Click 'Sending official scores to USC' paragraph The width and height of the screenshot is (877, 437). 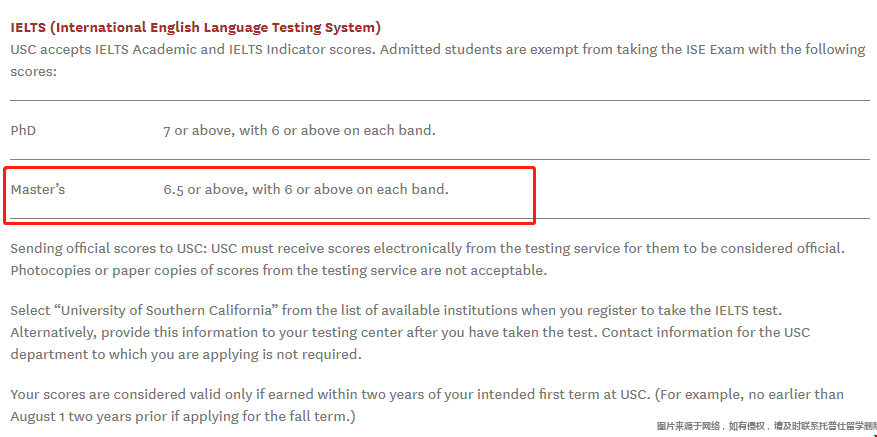(x=428, y=260)
